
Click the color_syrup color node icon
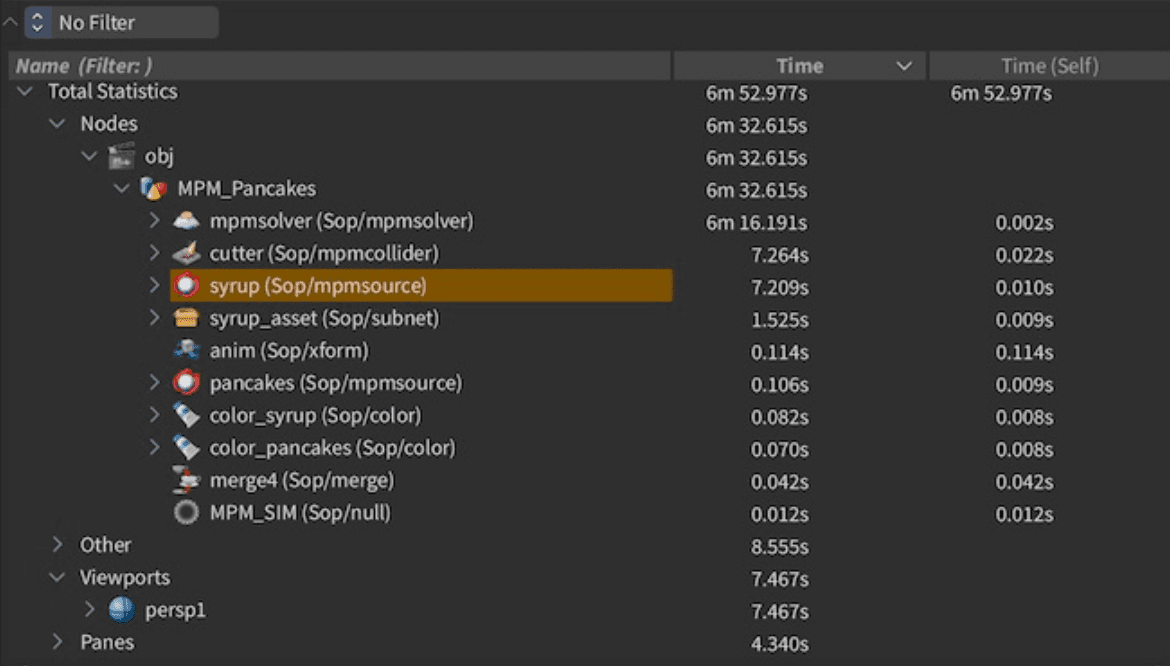click(186, 415)
